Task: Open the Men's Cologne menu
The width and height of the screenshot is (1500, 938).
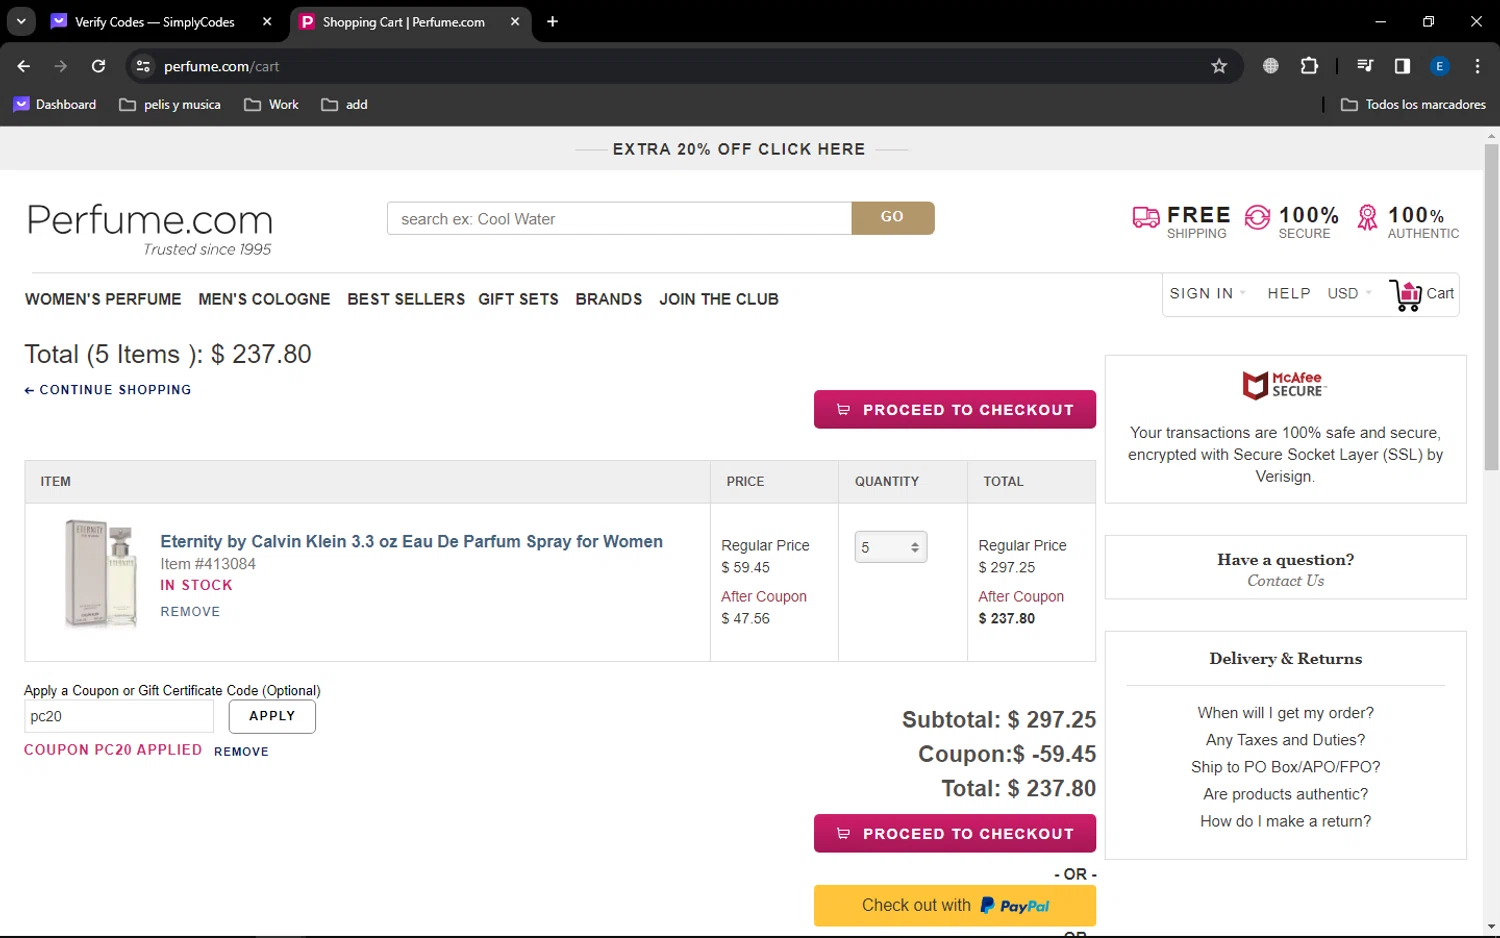Action: (264, 299)
